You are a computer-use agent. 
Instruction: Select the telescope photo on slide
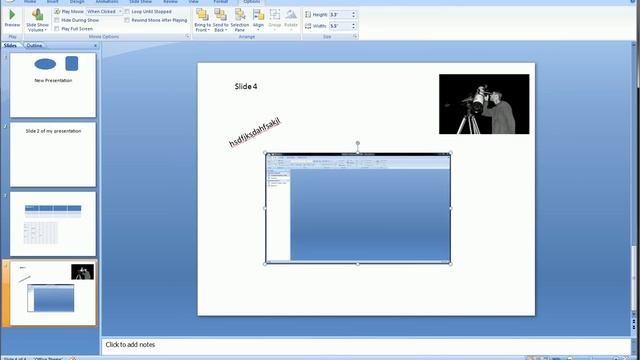[x=484, y=104]
